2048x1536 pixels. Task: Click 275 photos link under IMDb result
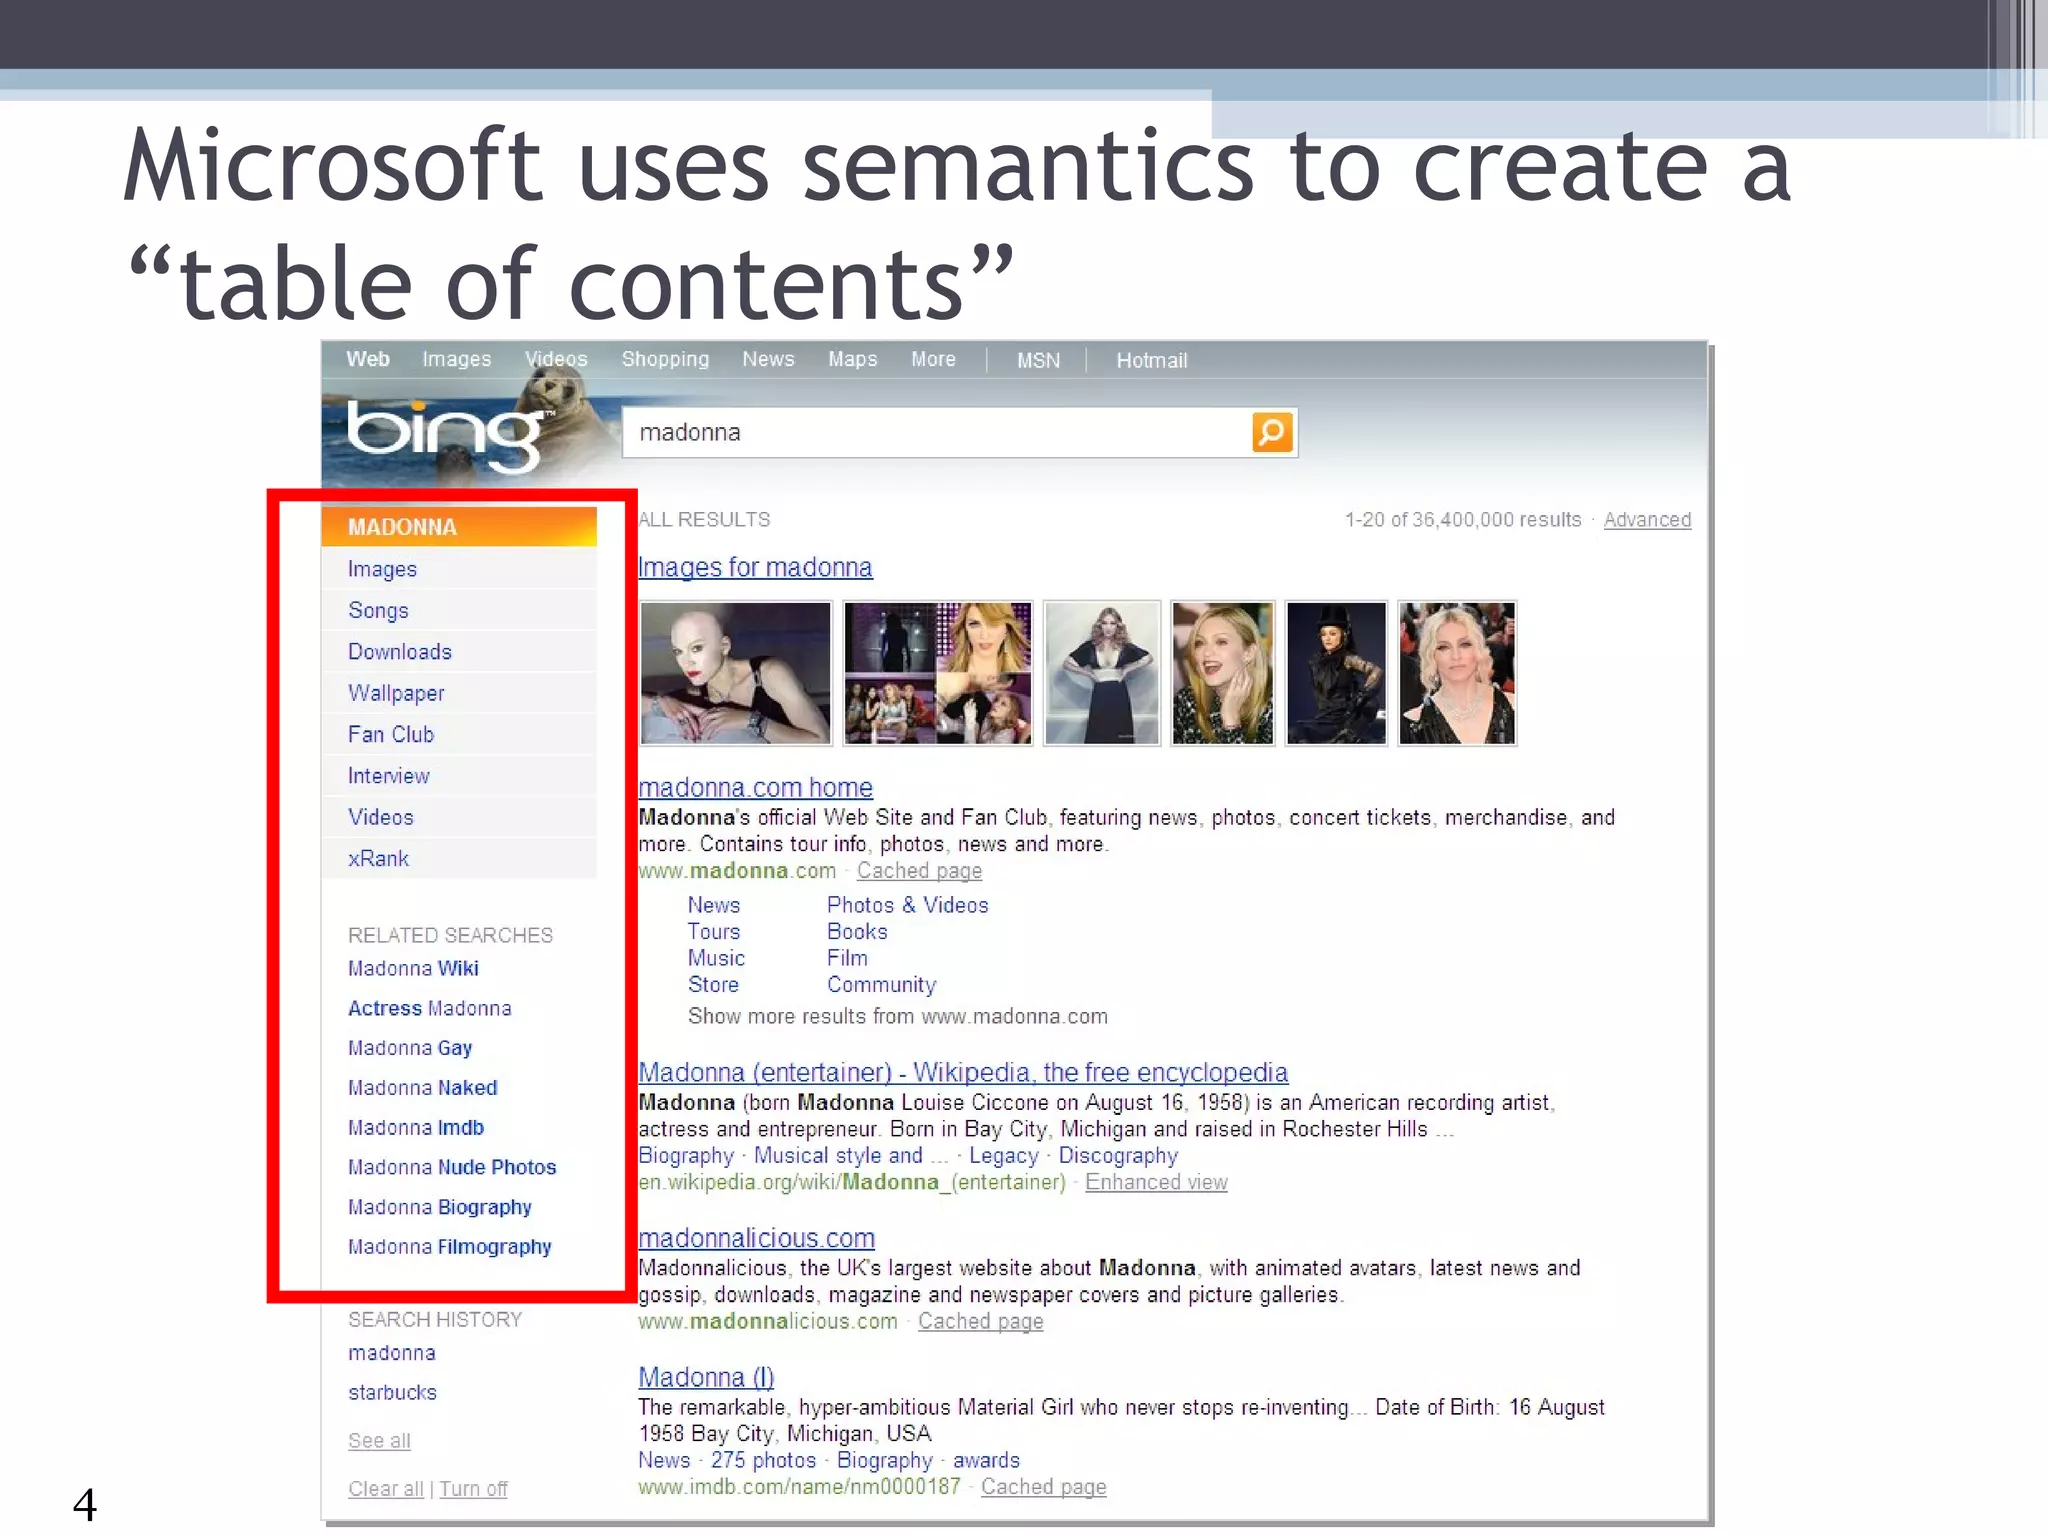(x=763, y=1461)
